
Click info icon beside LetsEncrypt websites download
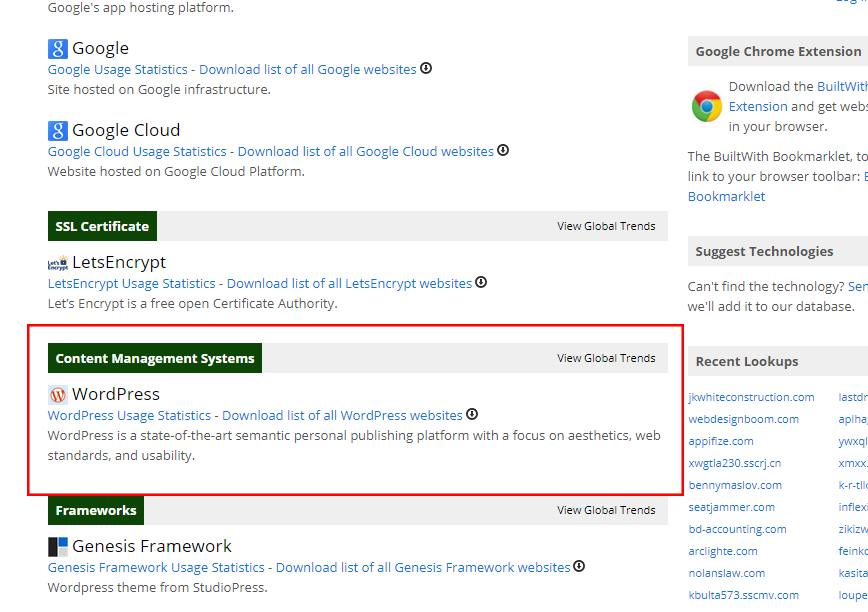pos(481,283)
